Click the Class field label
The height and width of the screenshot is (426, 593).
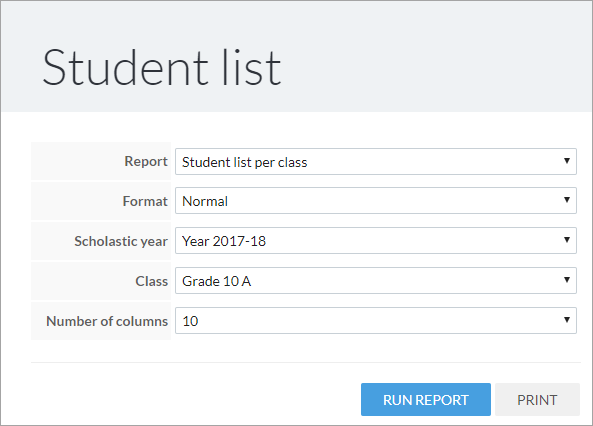(151, 281)
